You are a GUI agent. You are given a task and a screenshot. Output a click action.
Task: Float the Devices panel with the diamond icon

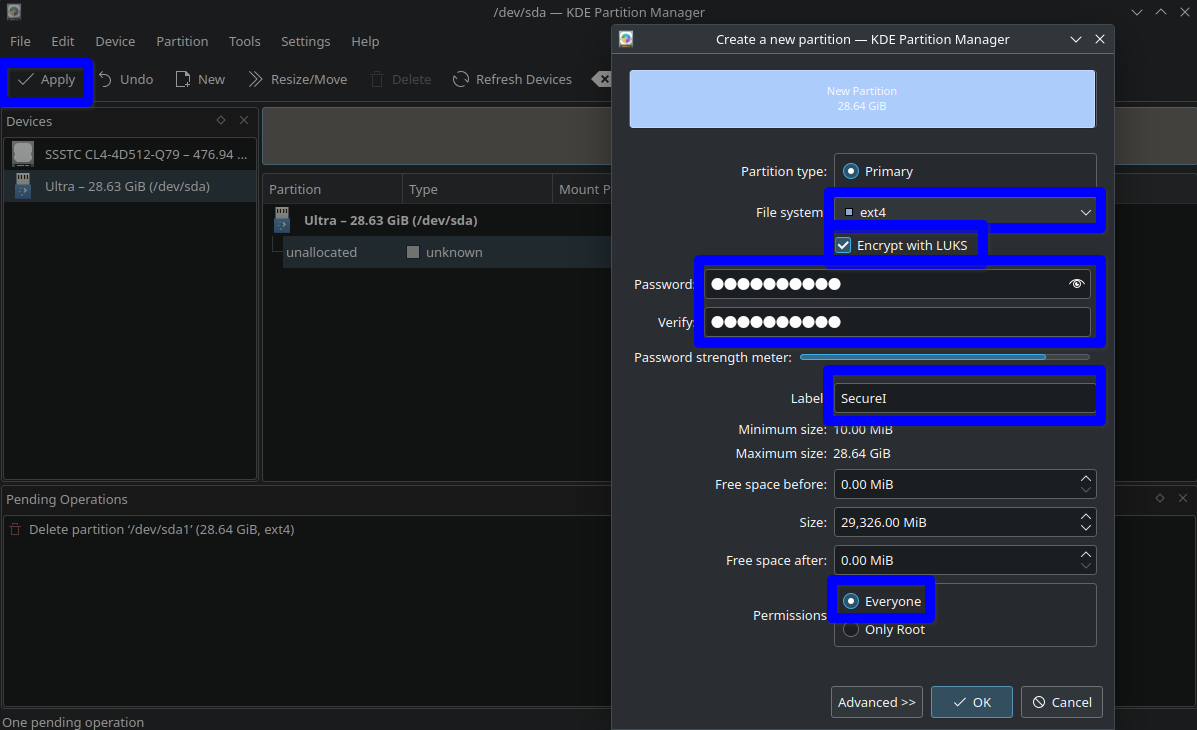[221, 120]
